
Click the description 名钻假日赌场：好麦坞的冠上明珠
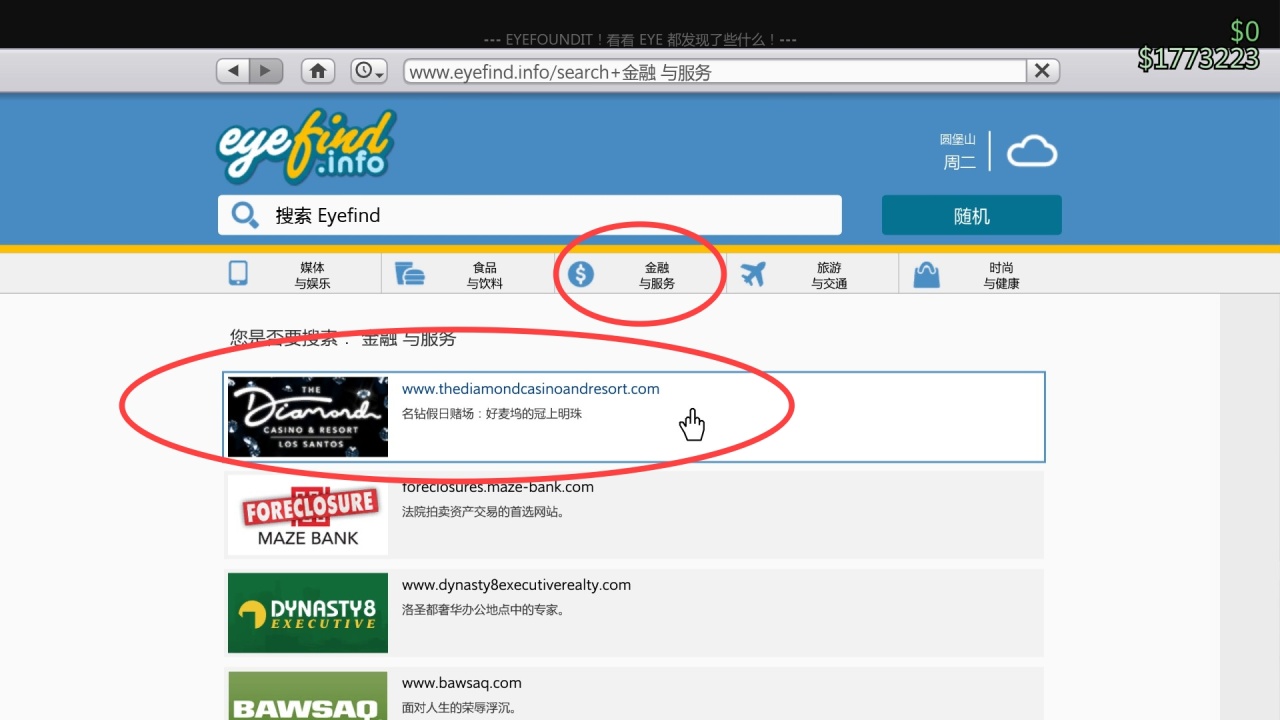click(492, 413)
